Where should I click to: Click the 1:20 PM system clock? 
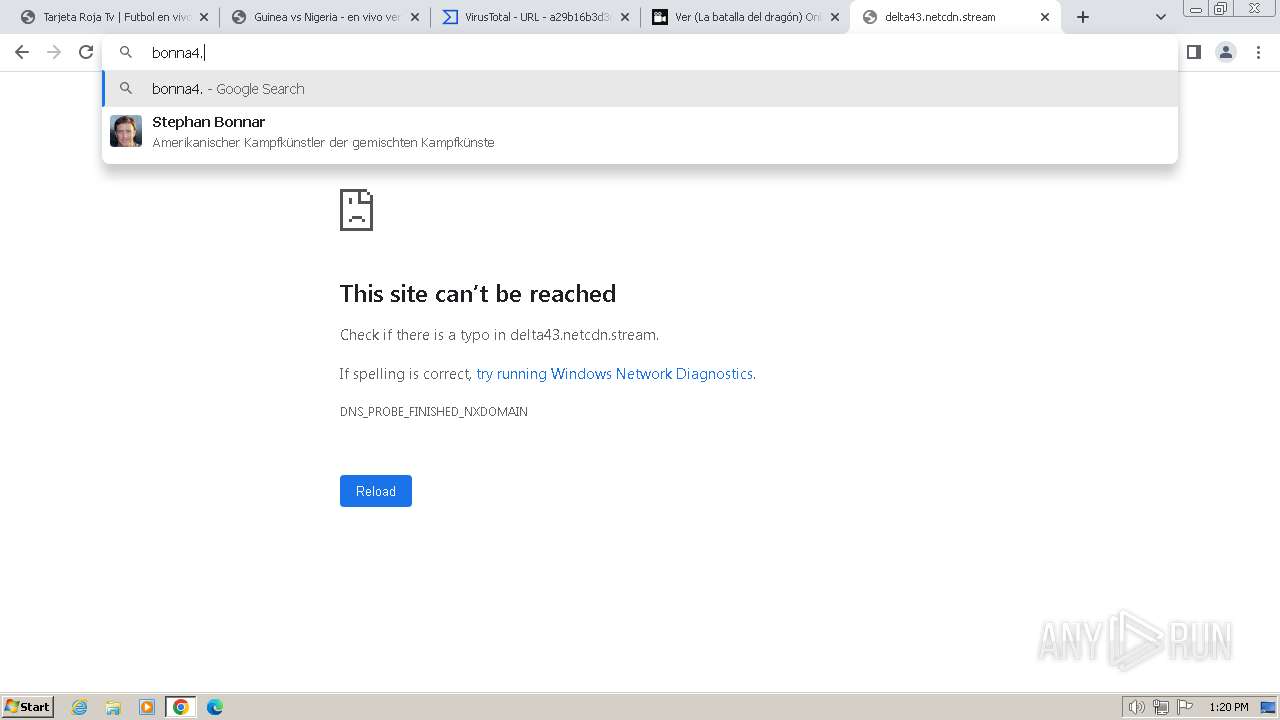pos(1229,707)
